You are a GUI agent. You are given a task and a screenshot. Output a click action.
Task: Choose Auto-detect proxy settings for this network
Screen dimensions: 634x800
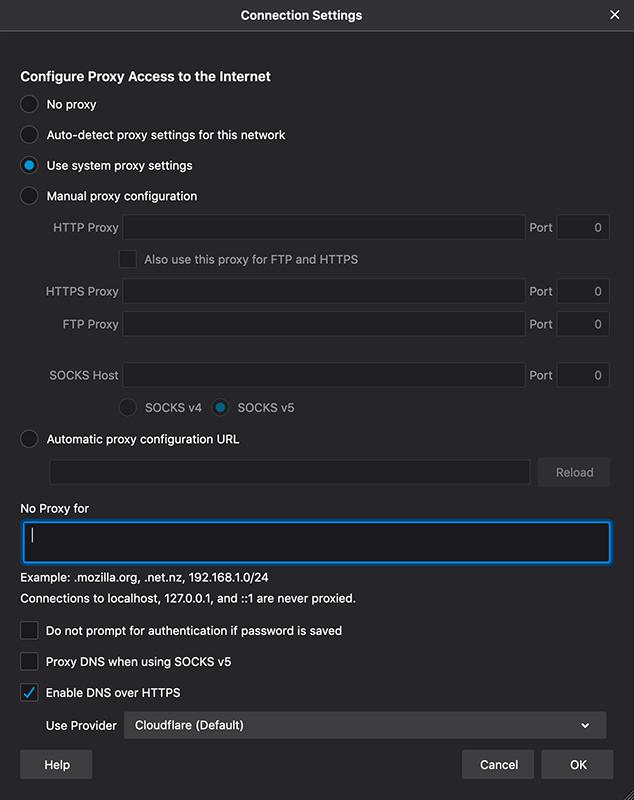tap(29, 135)
